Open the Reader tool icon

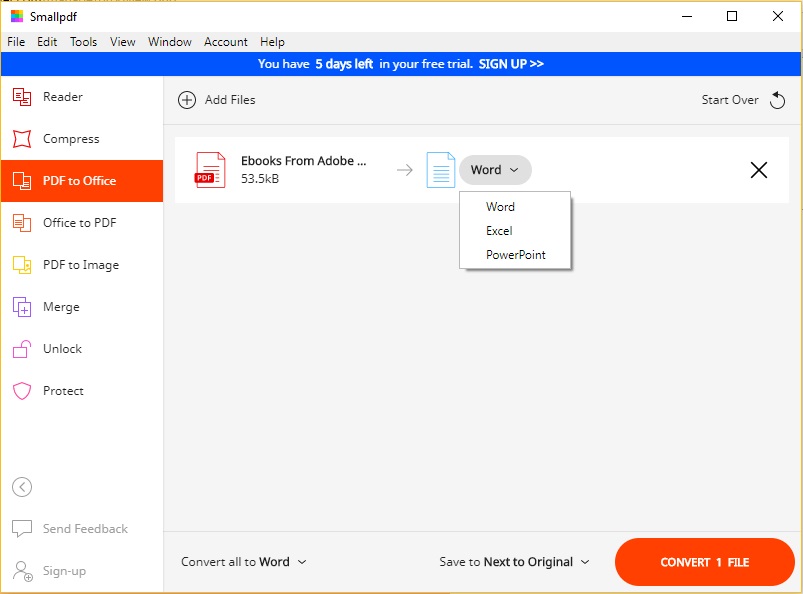tap(22, 97)
